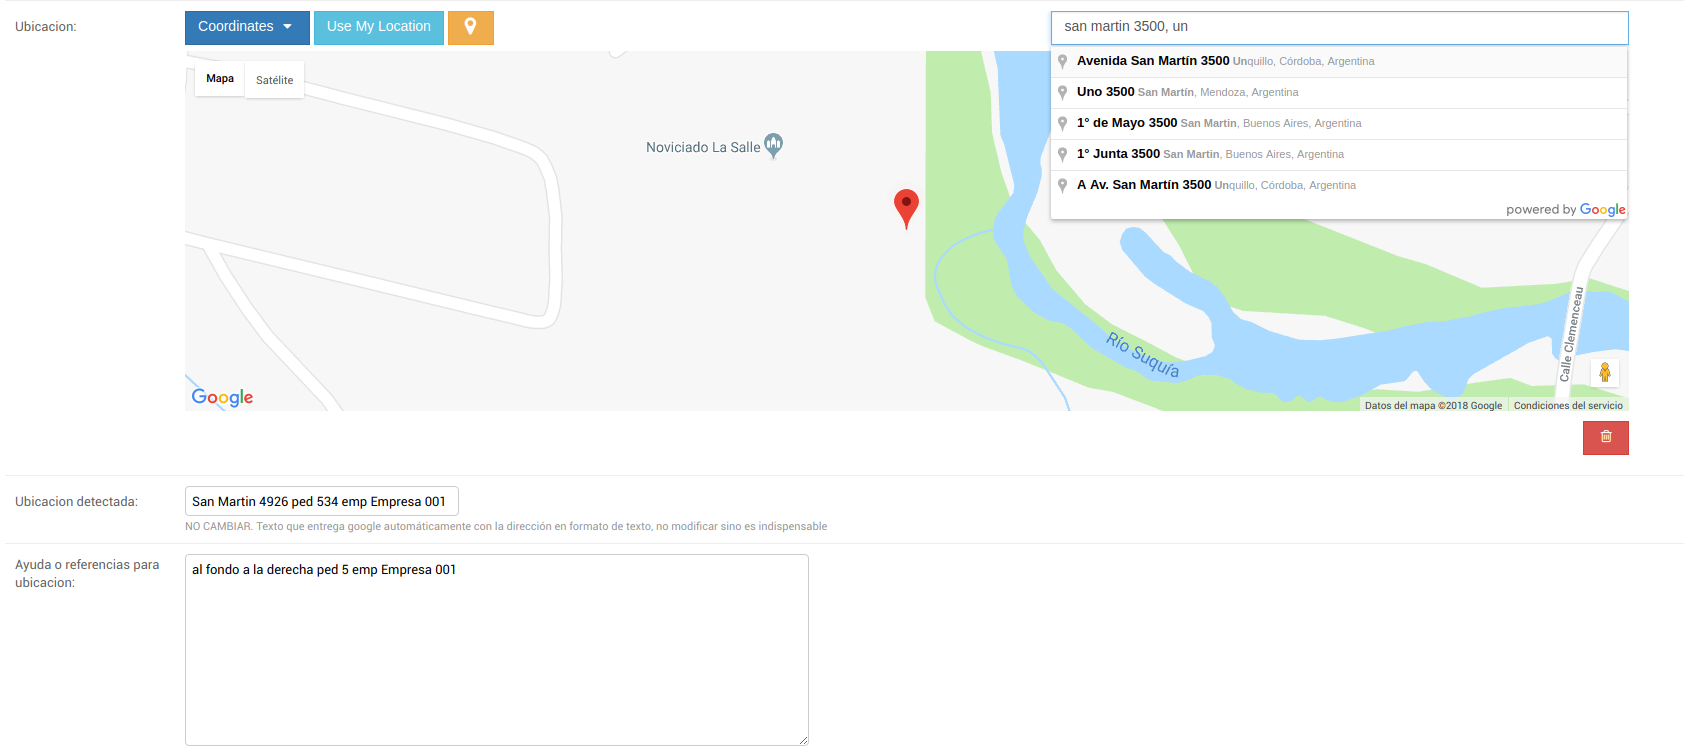Select the Street View pegman icon
The height and width of the screenshot is (755, 1684).
tap(1605, 373)
